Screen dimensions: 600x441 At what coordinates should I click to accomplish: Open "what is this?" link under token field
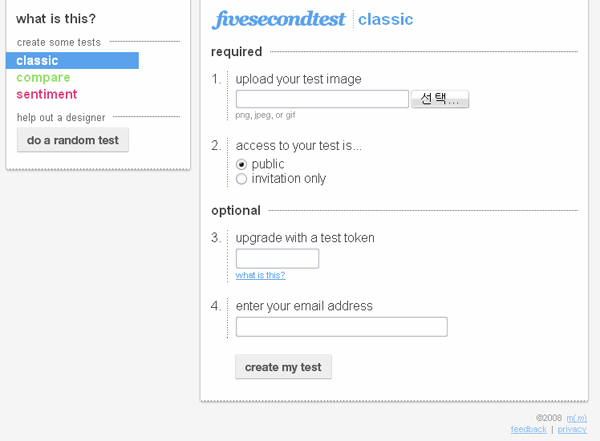(260, 275)
